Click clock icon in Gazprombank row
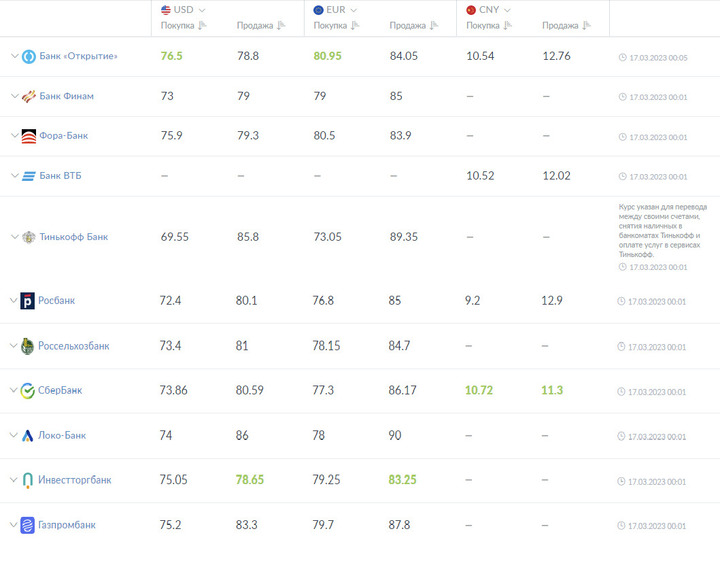The width and height of the screenshot is (720, 561). tap(621, 526)
